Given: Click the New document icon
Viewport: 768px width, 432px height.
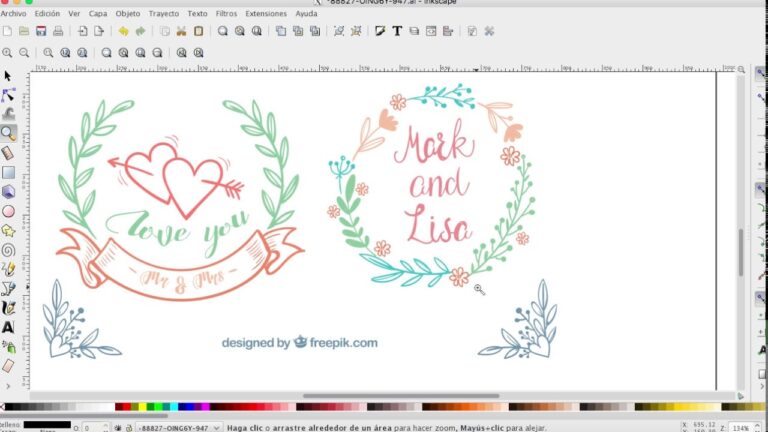Looking at the screenshot, I should [7, 31].
